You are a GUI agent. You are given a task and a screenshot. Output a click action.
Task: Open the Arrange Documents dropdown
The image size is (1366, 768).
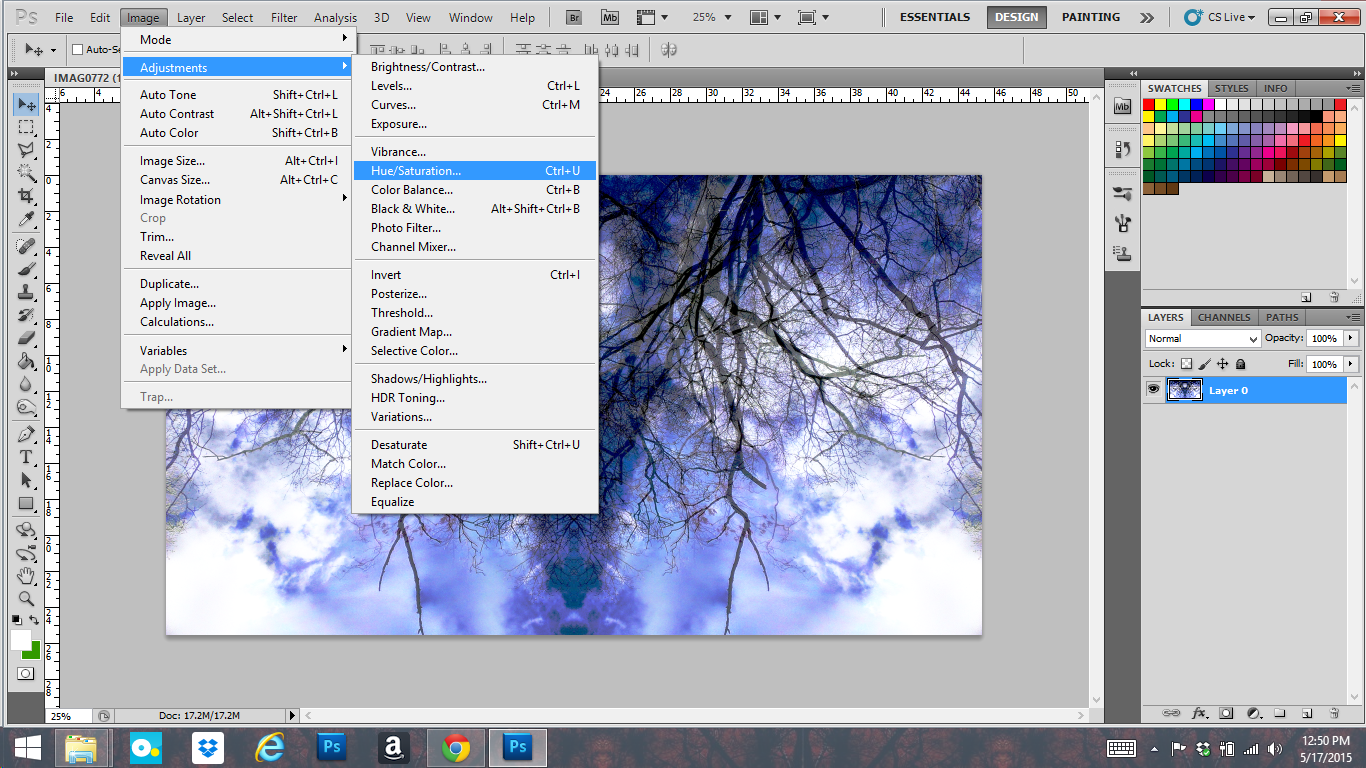point(765,17)
